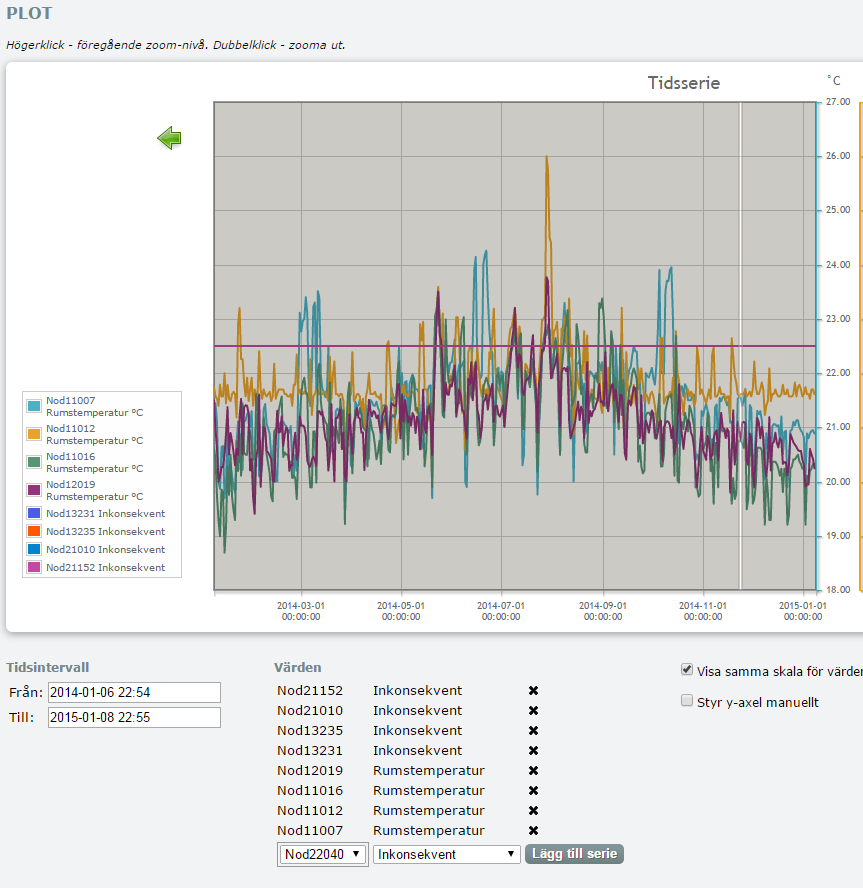Image resolution: width=863 pixels, height=888 pixels.
Task: Click 'Nod12019' in the Värden list
Action: click(310, 770)
